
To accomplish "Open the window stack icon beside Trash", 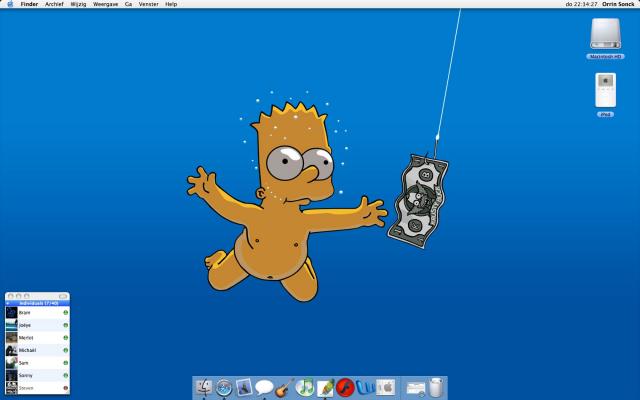I will (x=416, y=388).
